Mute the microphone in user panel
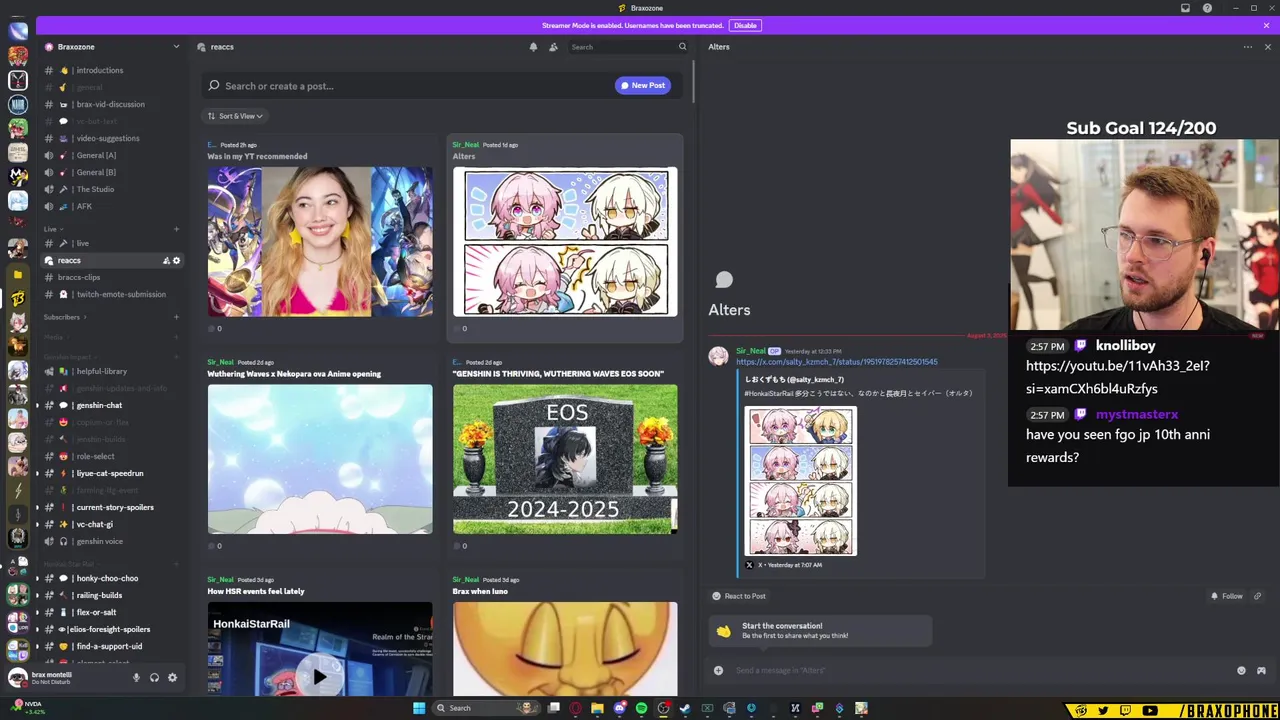The width and height of the screenshot is (1280, 720). tap(136, 677)
